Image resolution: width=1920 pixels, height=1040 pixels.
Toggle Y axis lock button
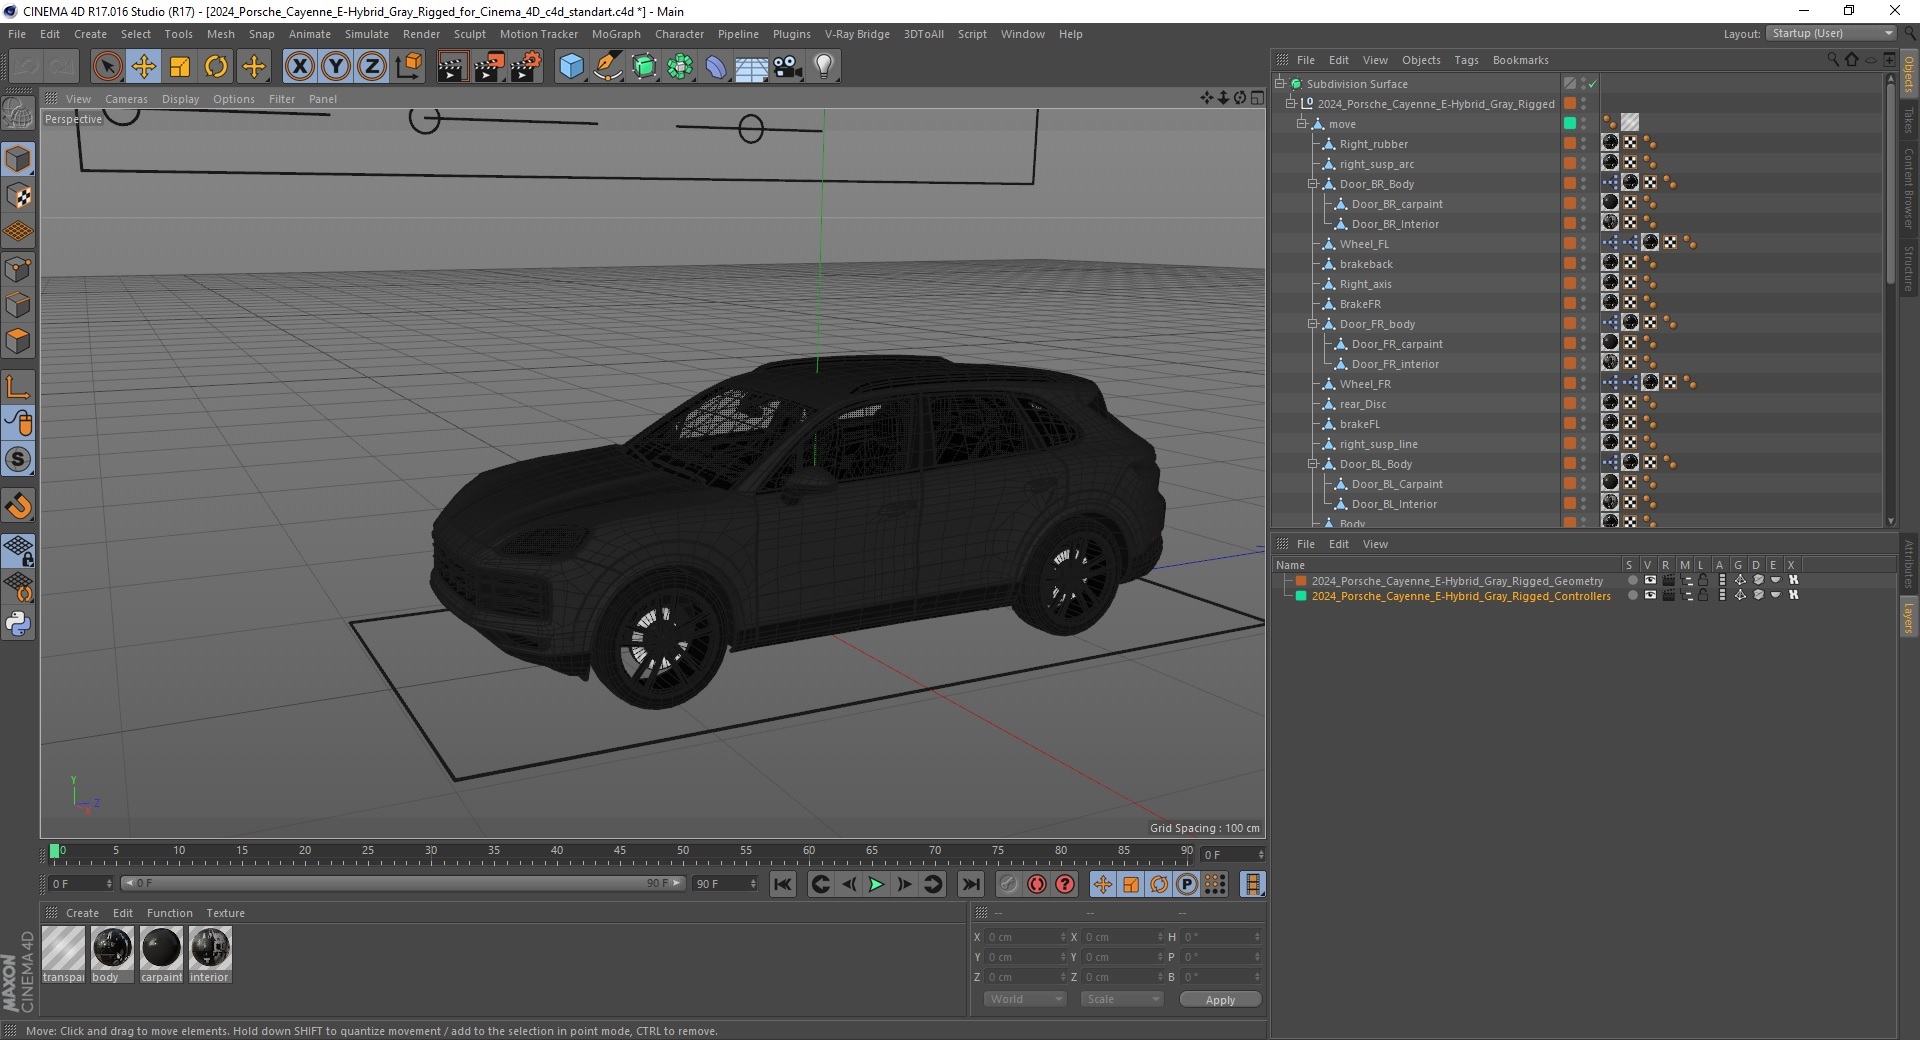point(336,67)
